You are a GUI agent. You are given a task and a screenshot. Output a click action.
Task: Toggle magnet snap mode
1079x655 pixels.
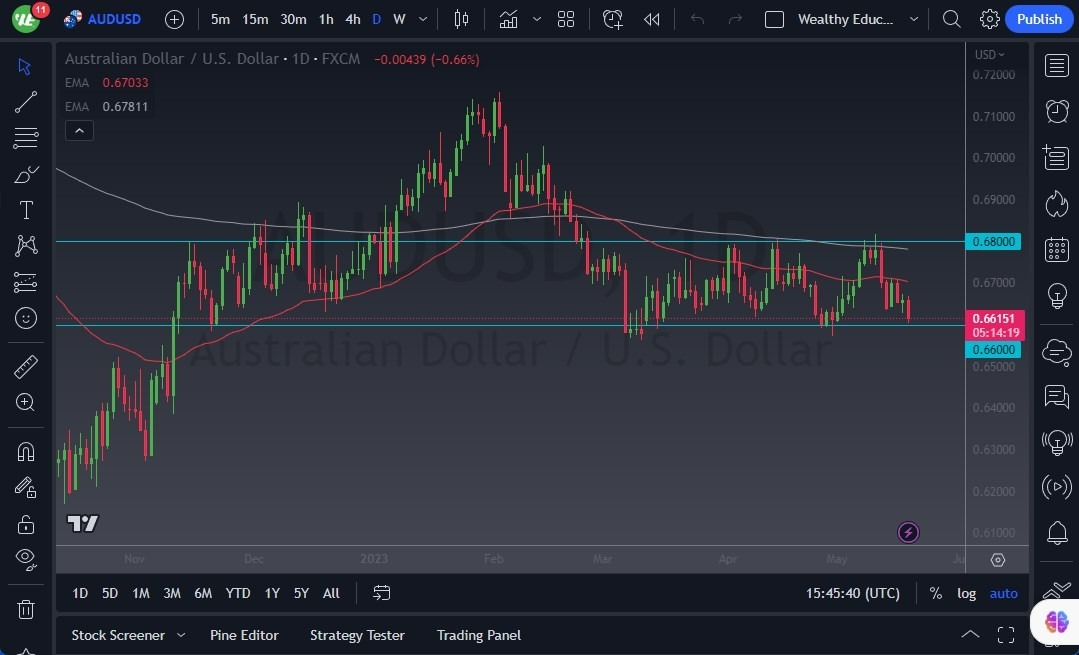point(26,451)
